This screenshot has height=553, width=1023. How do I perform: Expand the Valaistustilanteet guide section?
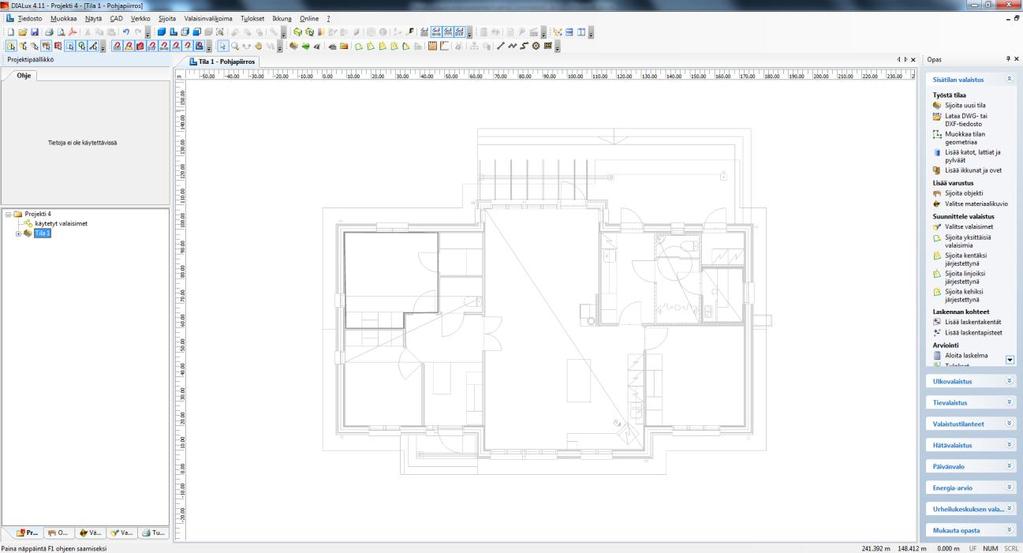click(x=1009, y=423)
